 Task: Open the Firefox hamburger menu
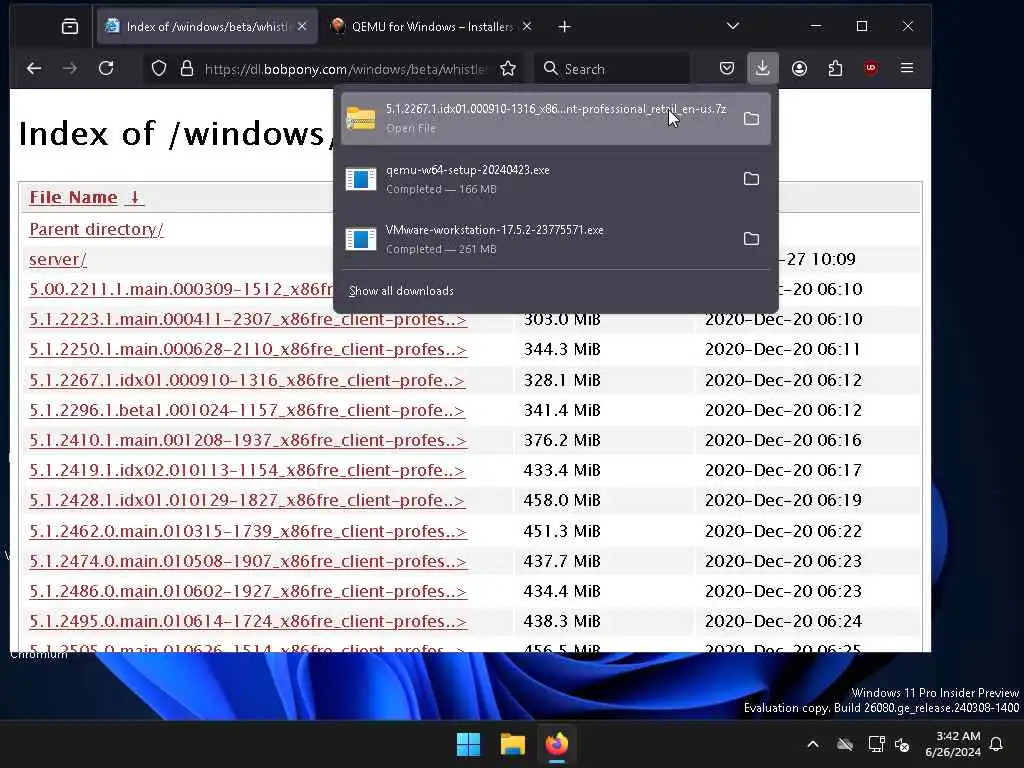(906, 68)
